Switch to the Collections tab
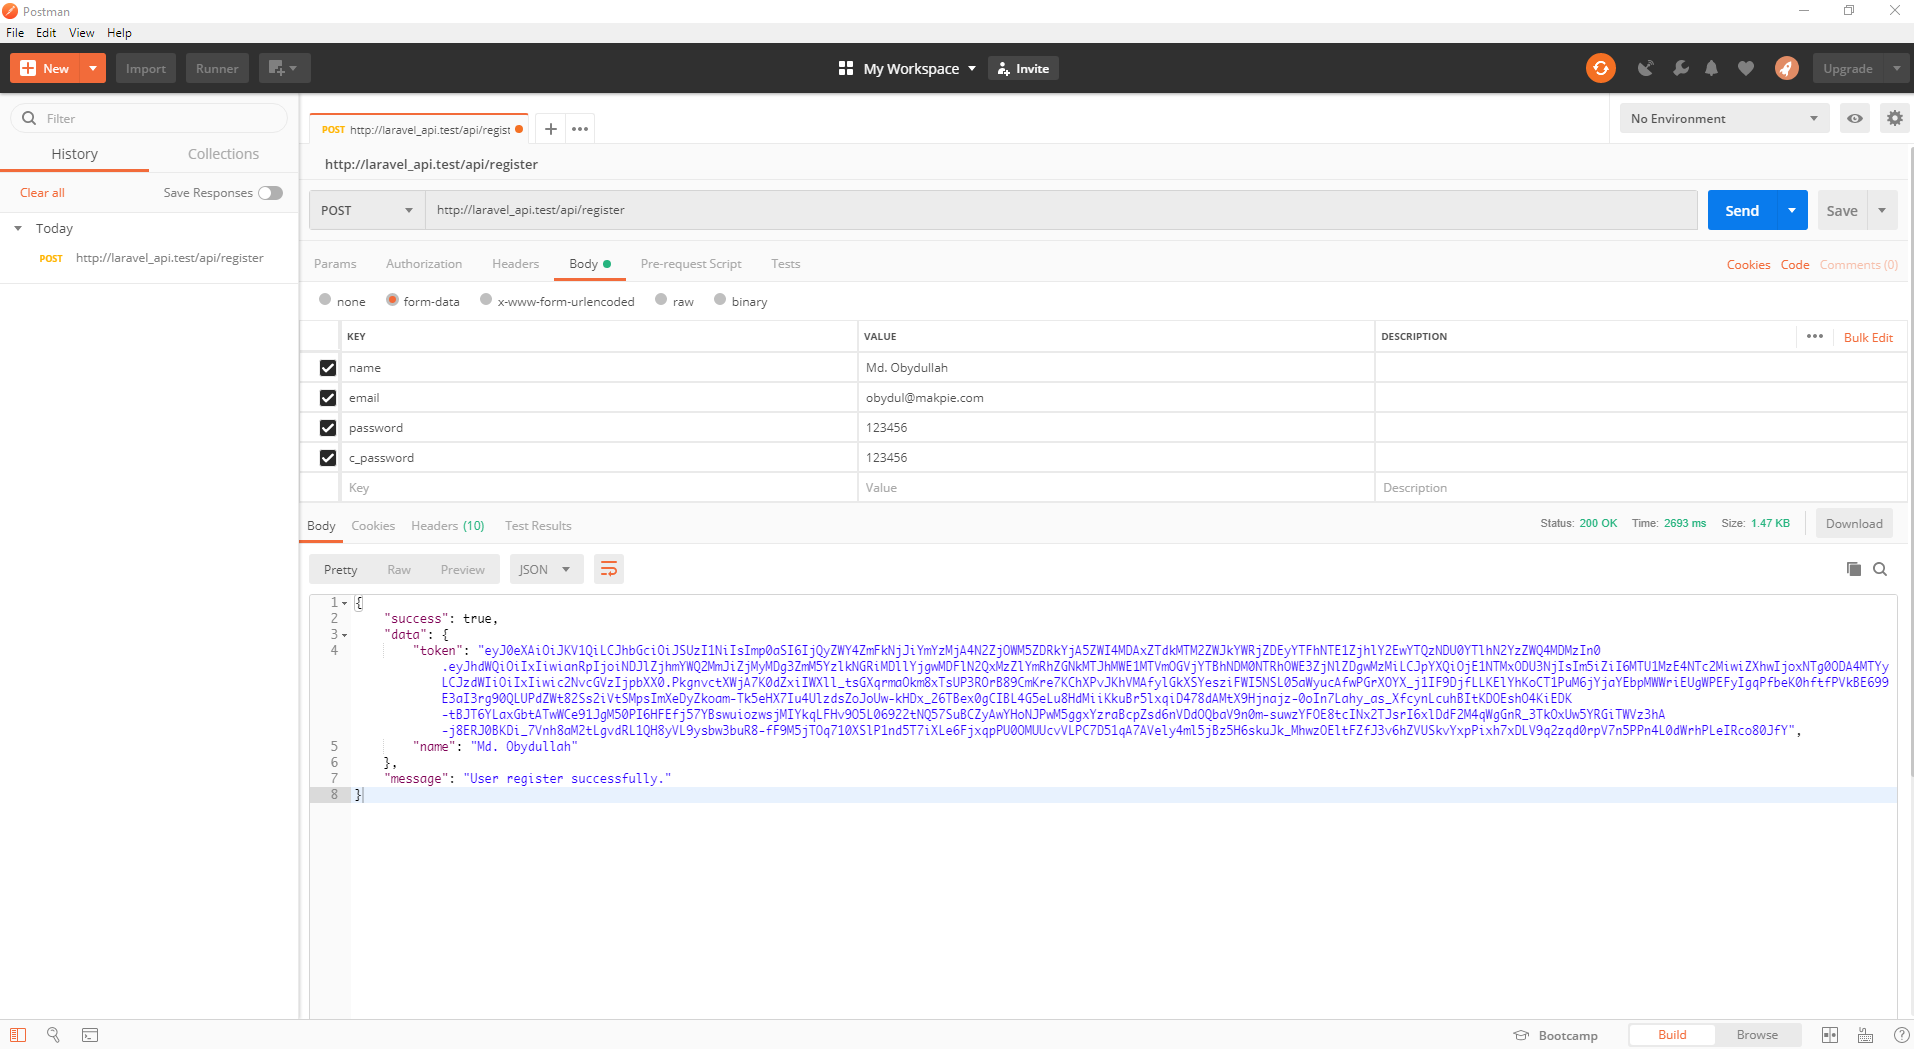 tap(223, 154)
